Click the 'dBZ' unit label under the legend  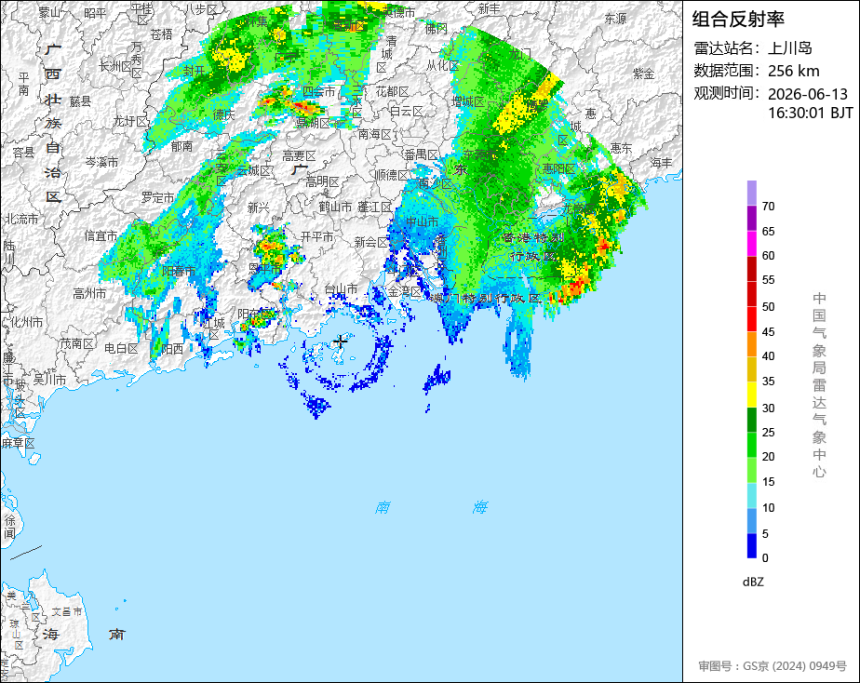pyautogui.click(x=752, y=582)
